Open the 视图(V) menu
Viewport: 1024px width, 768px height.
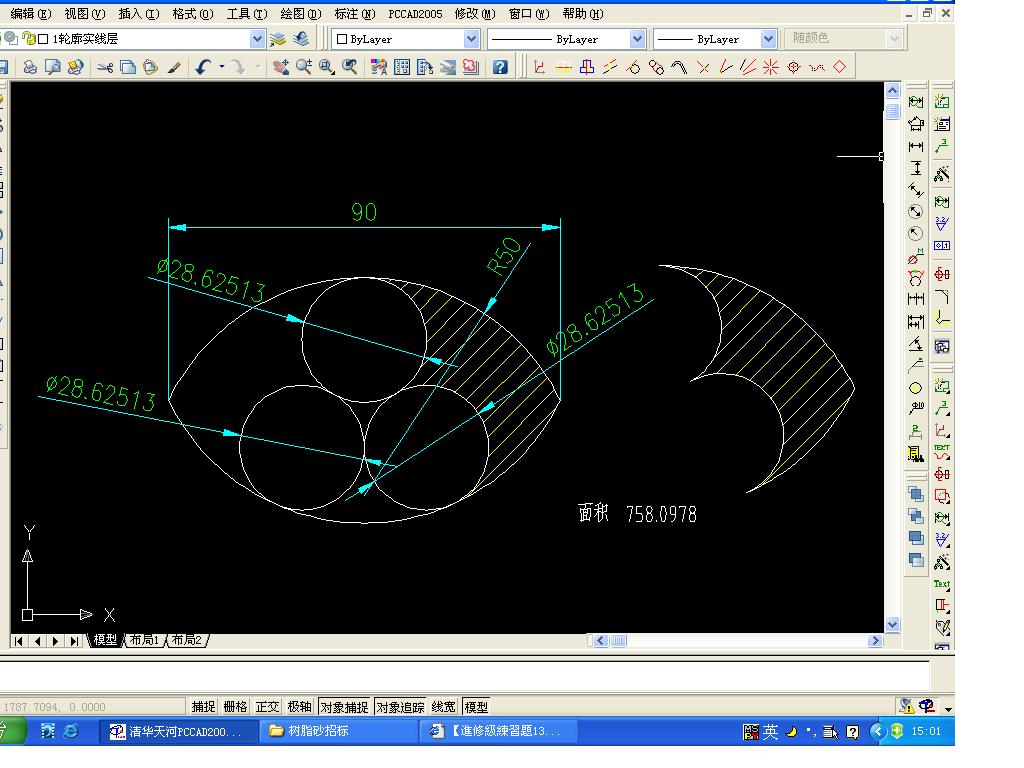(x=85, y=14)
